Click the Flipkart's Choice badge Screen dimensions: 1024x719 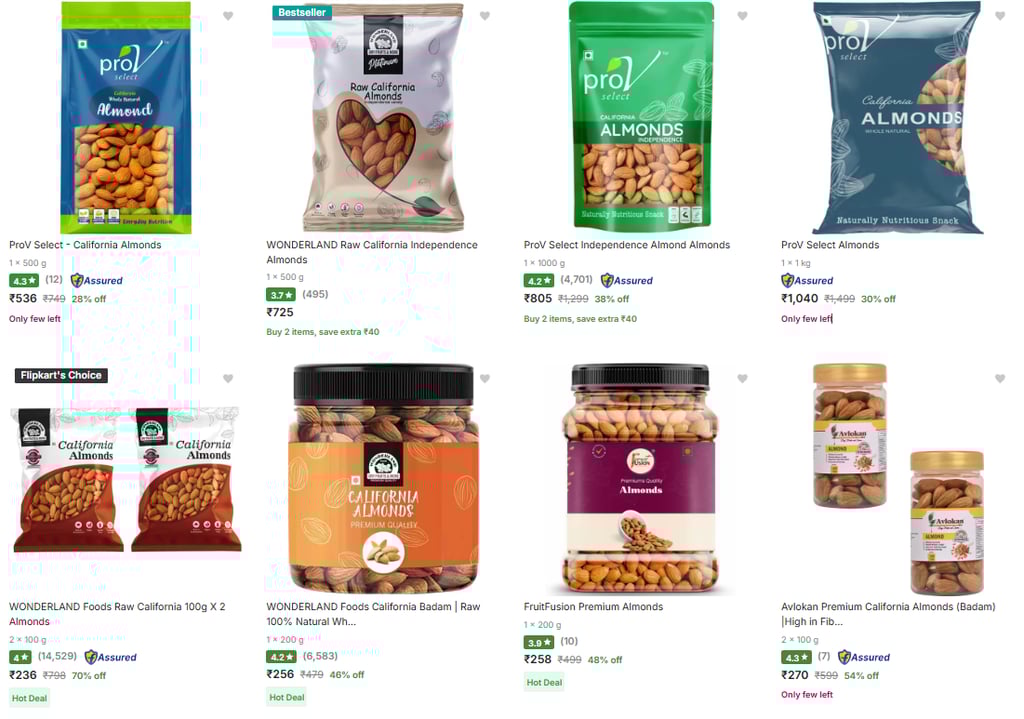(61, 375)
